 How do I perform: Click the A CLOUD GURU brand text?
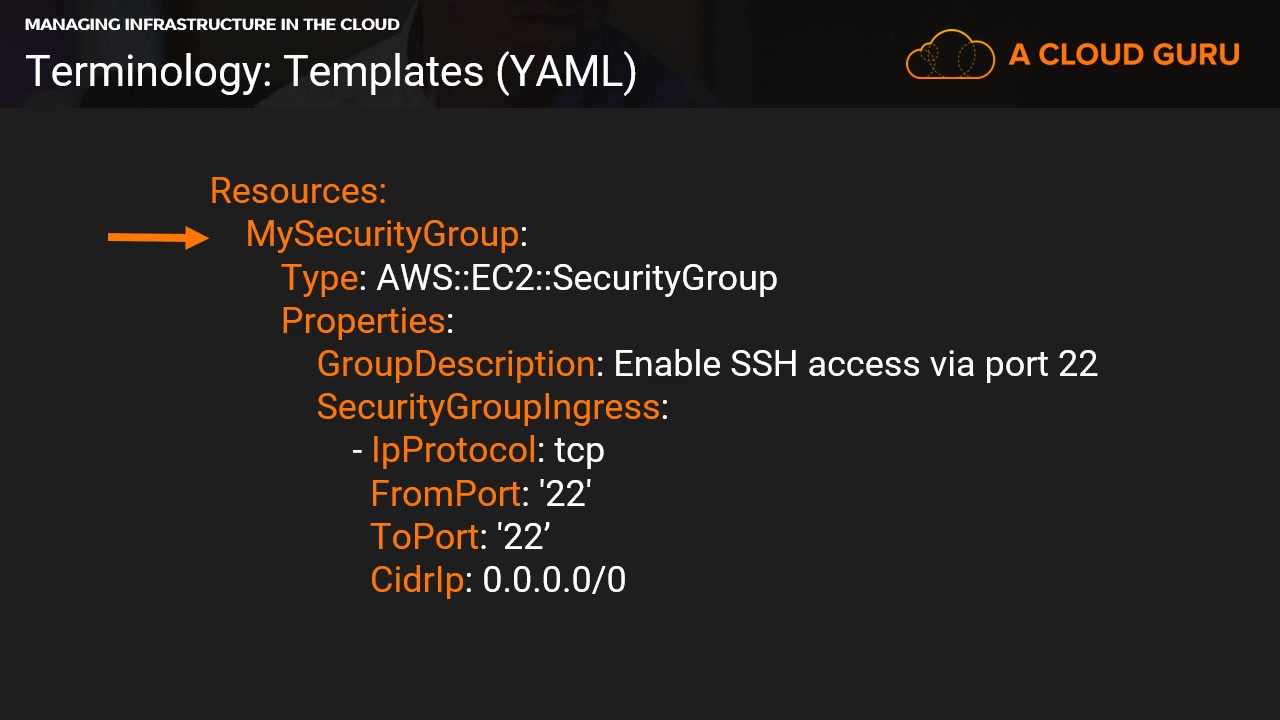pos(1124,55)
